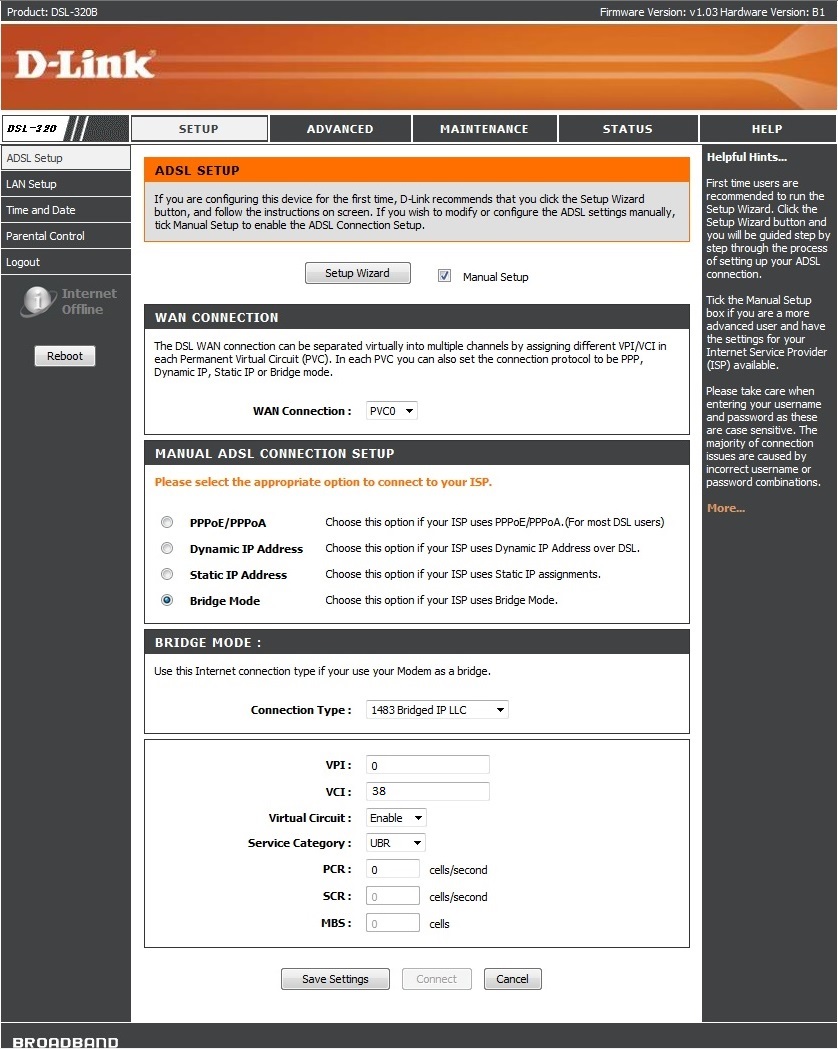The height and width of the screenshot is (1049, 838).
Task: Open the Service Category UBR dropdown
Action: (x=395, y=842)
